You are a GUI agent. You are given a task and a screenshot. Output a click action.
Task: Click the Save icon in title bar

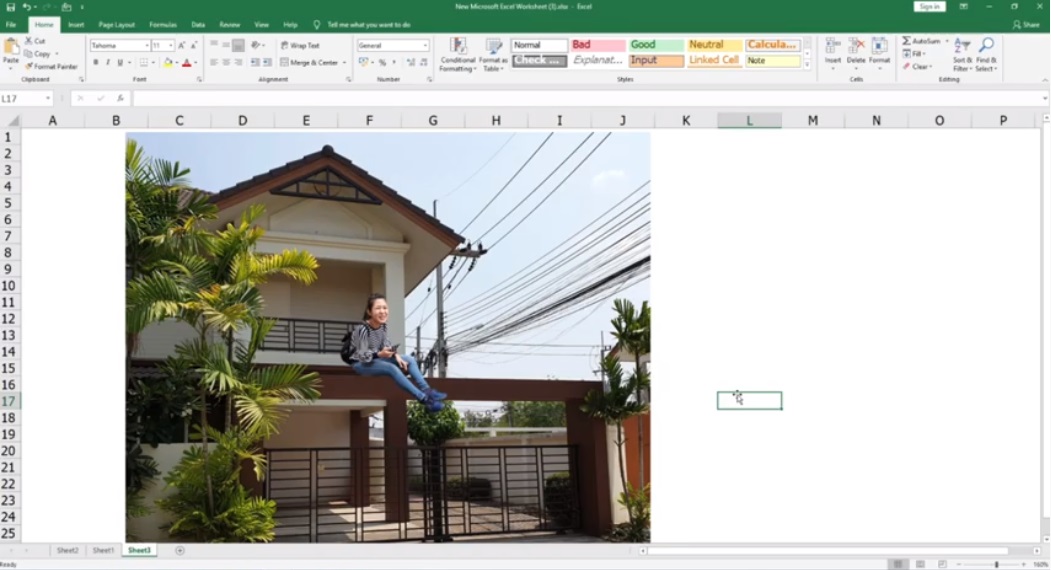[x=10, y=7]
